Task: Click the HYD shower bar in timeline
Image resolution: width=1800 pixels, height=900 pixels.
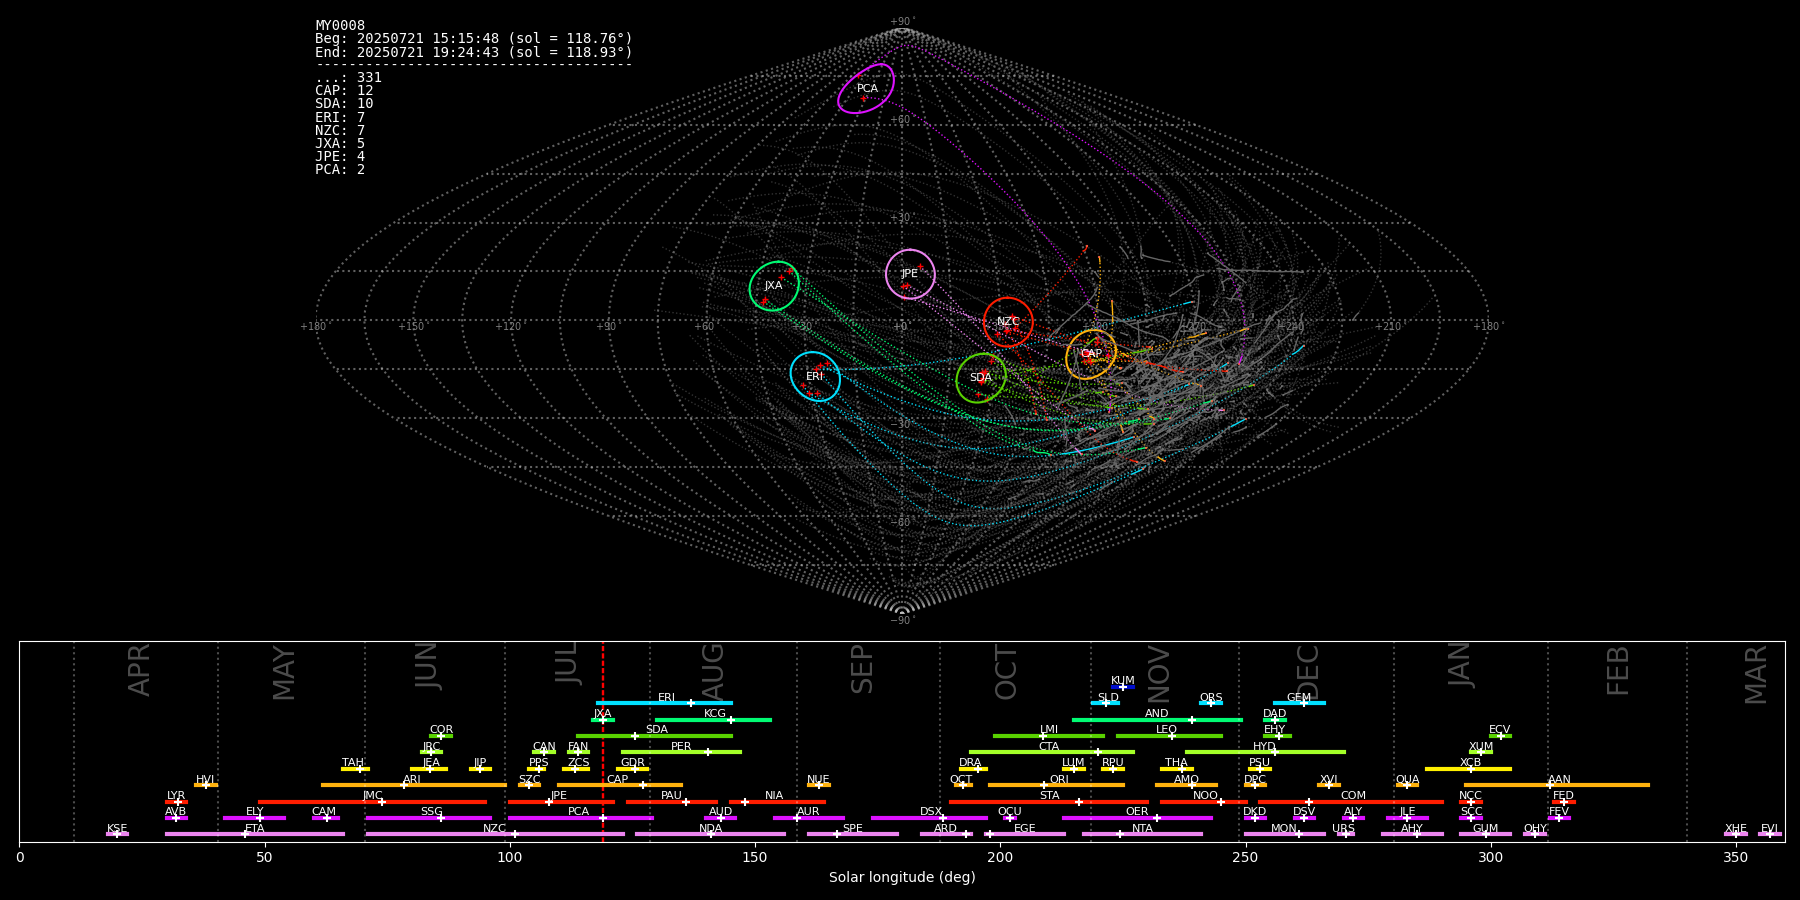Action: pos(1265,752)
